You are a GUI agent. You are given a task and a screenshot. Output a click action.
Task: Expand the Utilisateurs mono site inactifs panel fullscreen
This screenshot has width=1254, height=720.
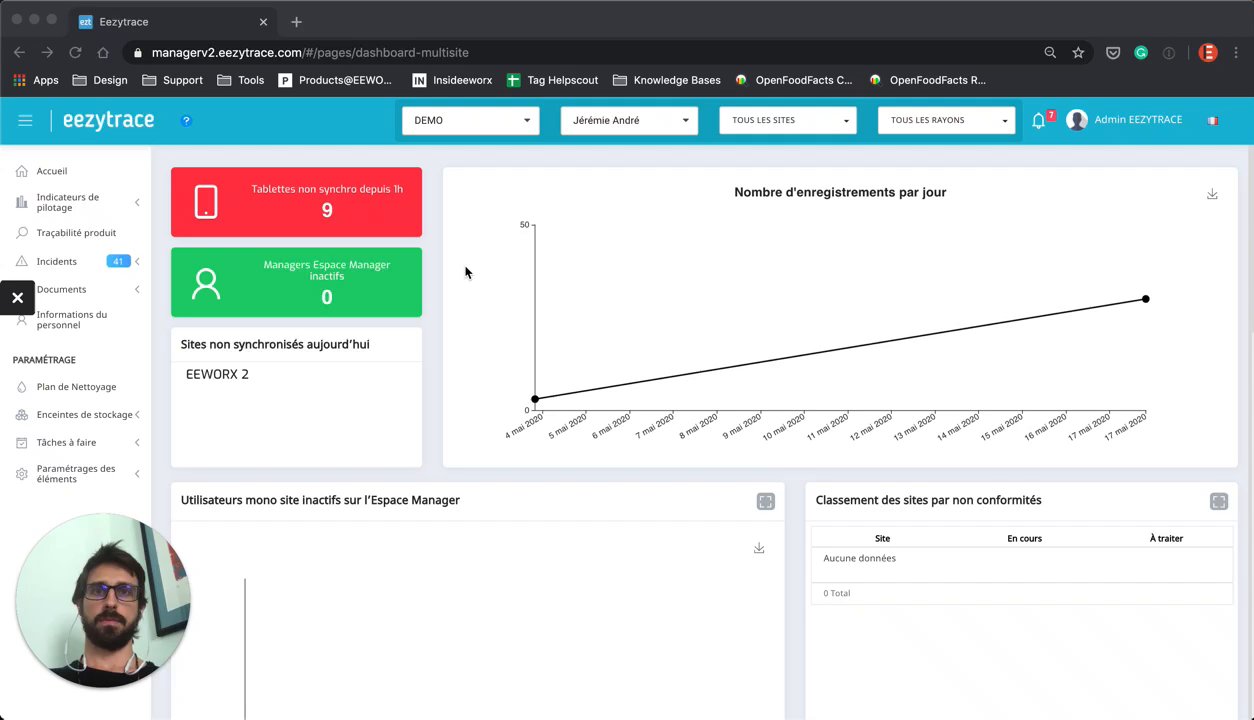click(765, 501)
